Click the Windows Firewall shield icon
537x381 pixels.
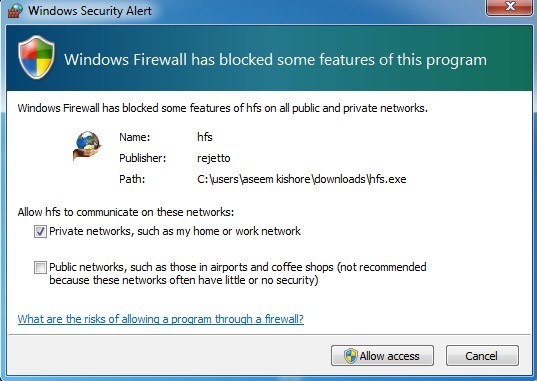click(36, 57)
